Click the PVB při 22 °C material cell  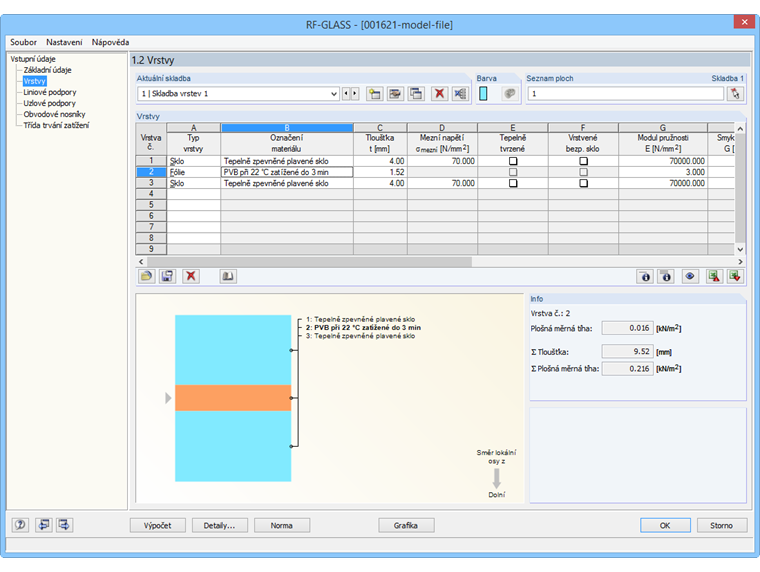[287, 172]
